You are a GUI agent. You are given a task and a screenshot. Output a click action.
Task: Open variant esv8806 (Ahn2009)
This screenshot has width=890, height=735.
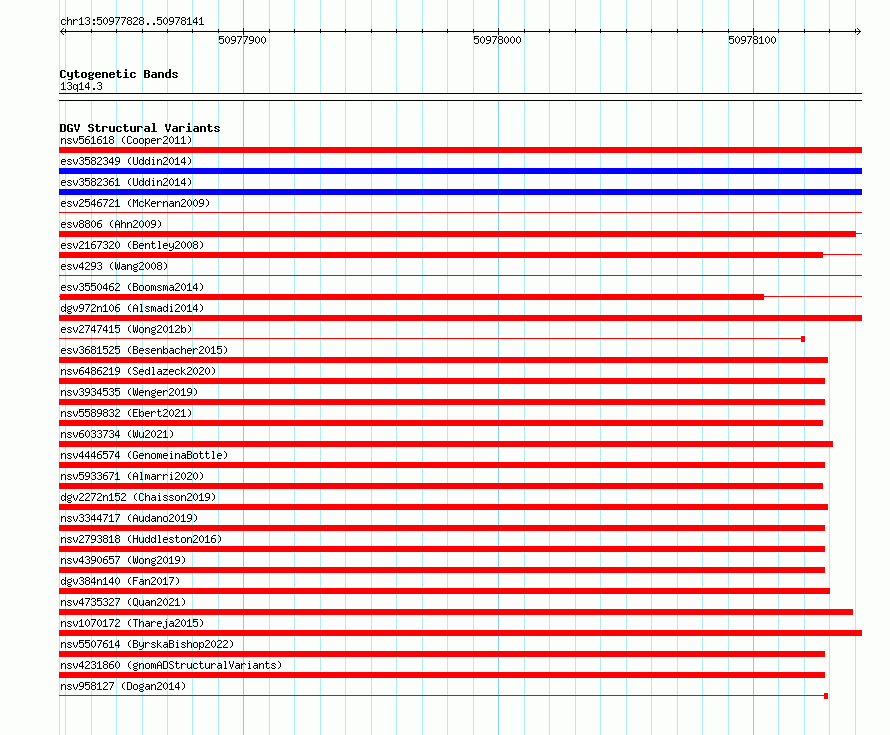pos(111,224)
